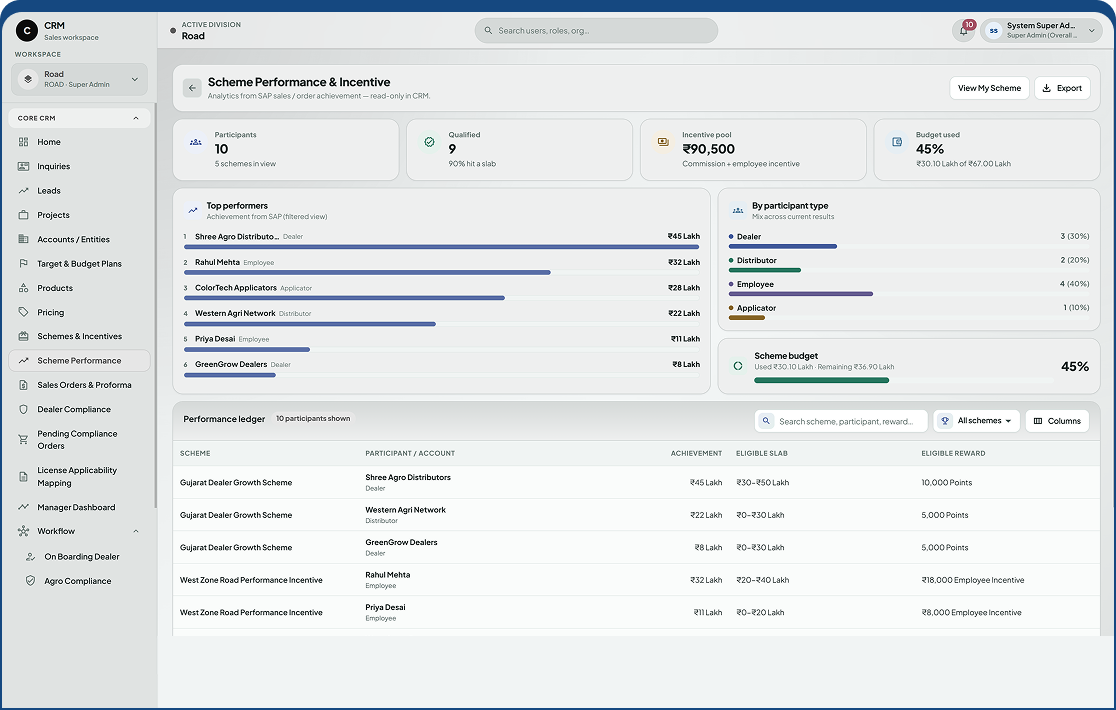Click Priya Desai in the performance ledger
This screenshot has width=1116, height=710.
(x=385, y=608)
